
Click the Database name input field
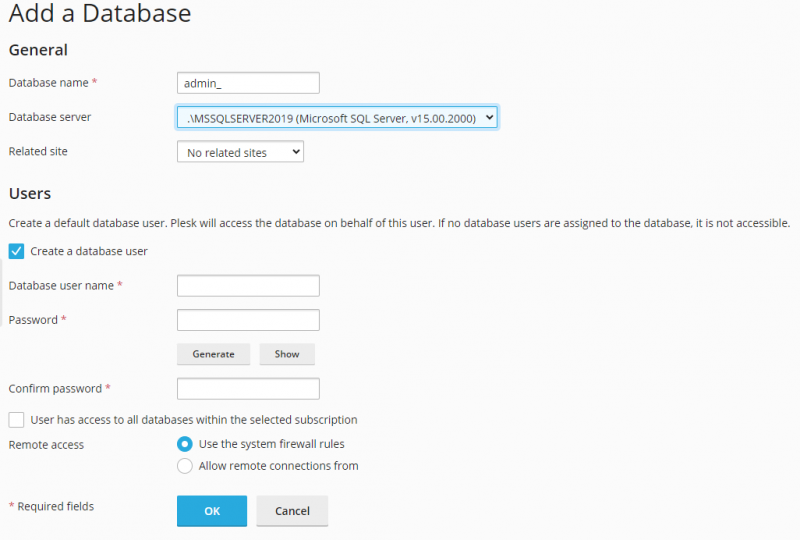248,83
